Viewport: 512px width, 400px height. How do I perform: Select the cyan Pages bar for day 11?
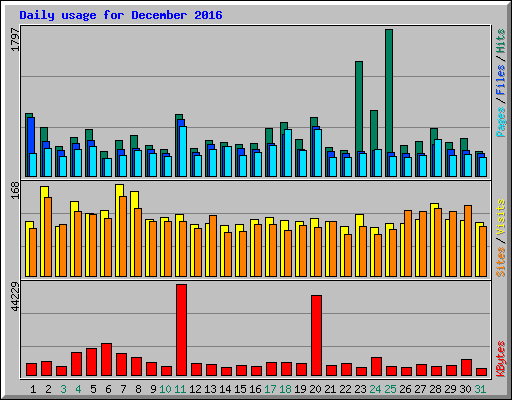tap(183, 151)
